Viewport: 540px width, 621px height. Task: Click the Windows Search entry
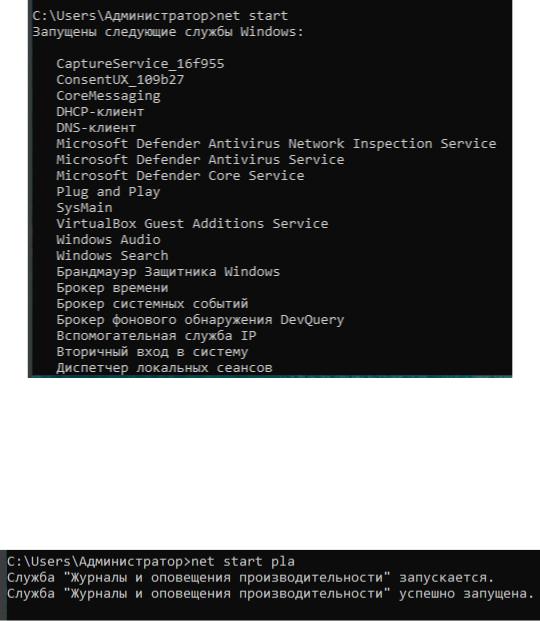(112, 255)
